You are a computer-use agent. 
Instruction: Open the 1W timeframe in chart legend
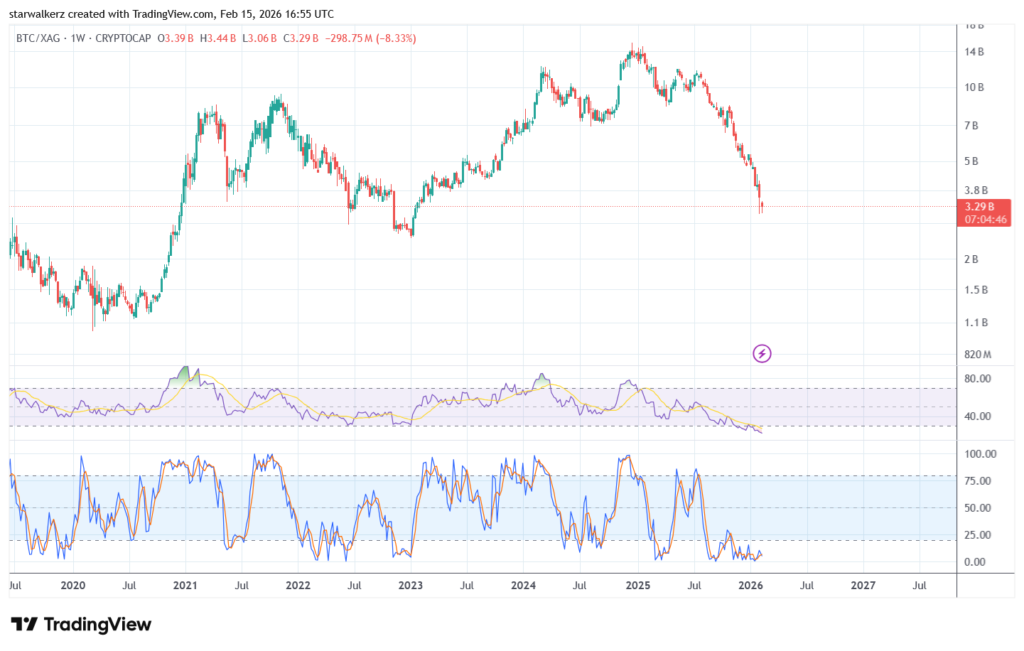click(x=80, y=38)
